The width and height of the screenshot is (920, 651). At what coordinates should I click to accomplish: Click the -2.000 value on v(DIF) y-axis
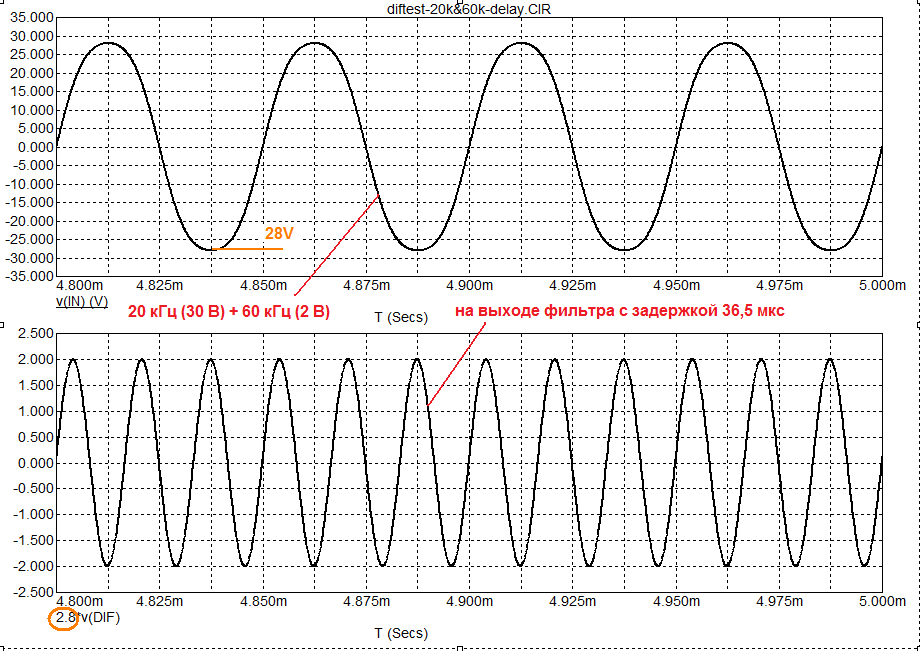[x=32, y=566]
